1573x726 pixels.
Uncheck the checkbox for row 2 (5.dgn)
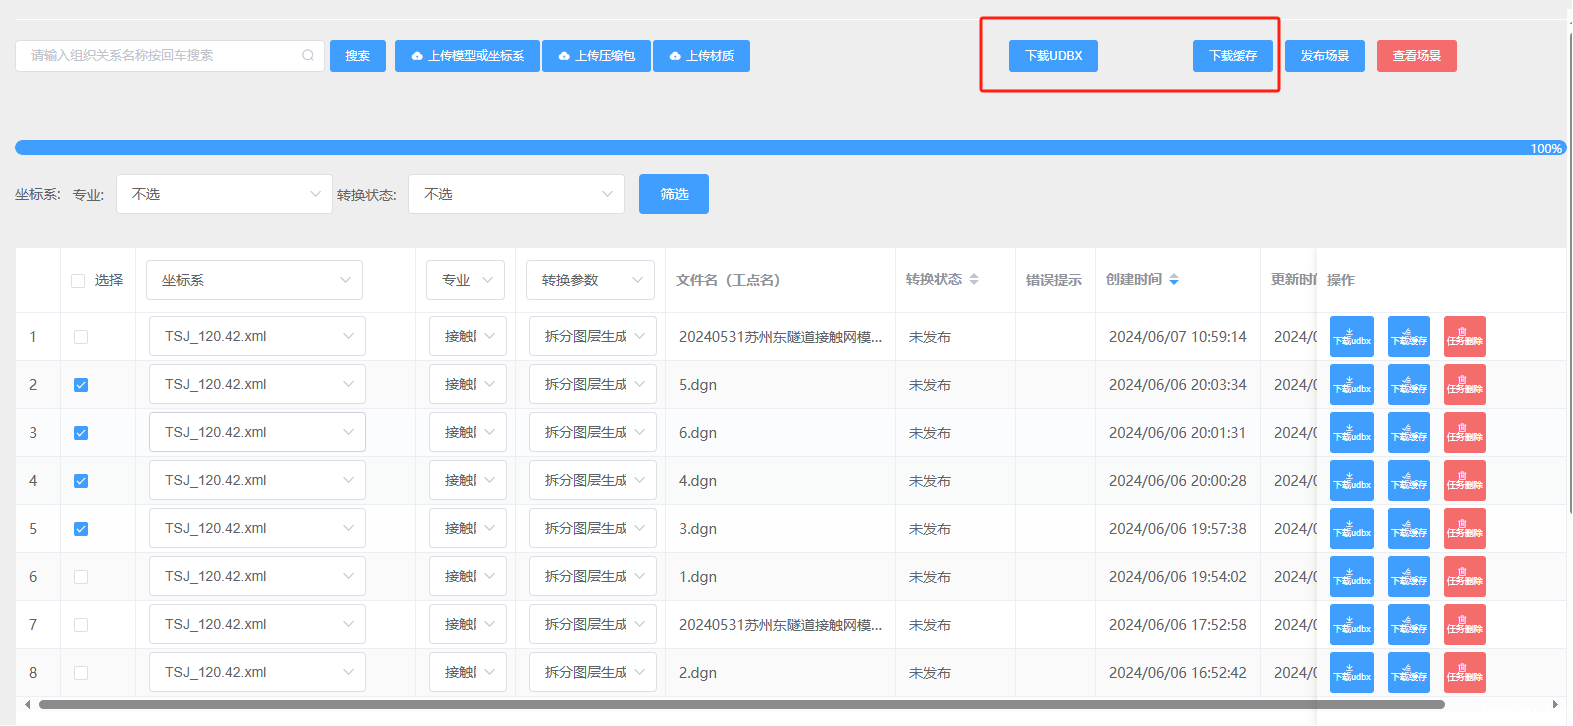point(81,385)
